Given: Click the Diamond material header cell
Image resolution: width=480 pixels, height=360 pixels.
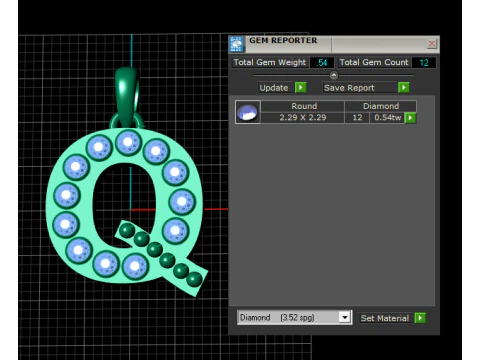Looking at the screenshot, I should (381, 106).
